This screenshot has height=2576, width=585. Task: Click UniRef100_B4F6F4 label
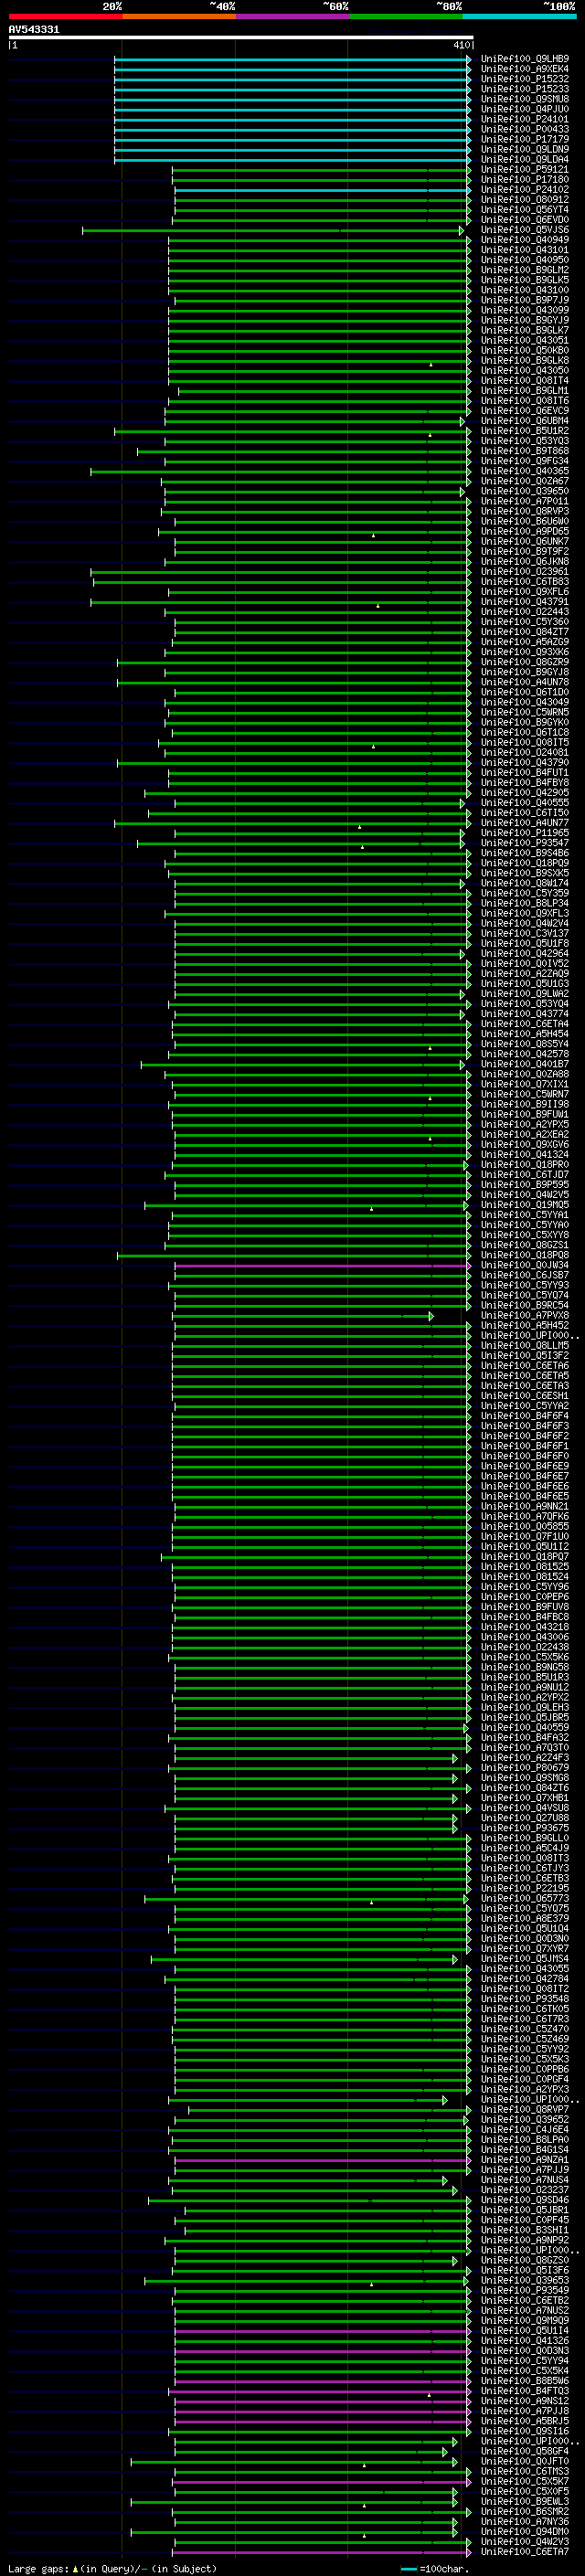524,1417
